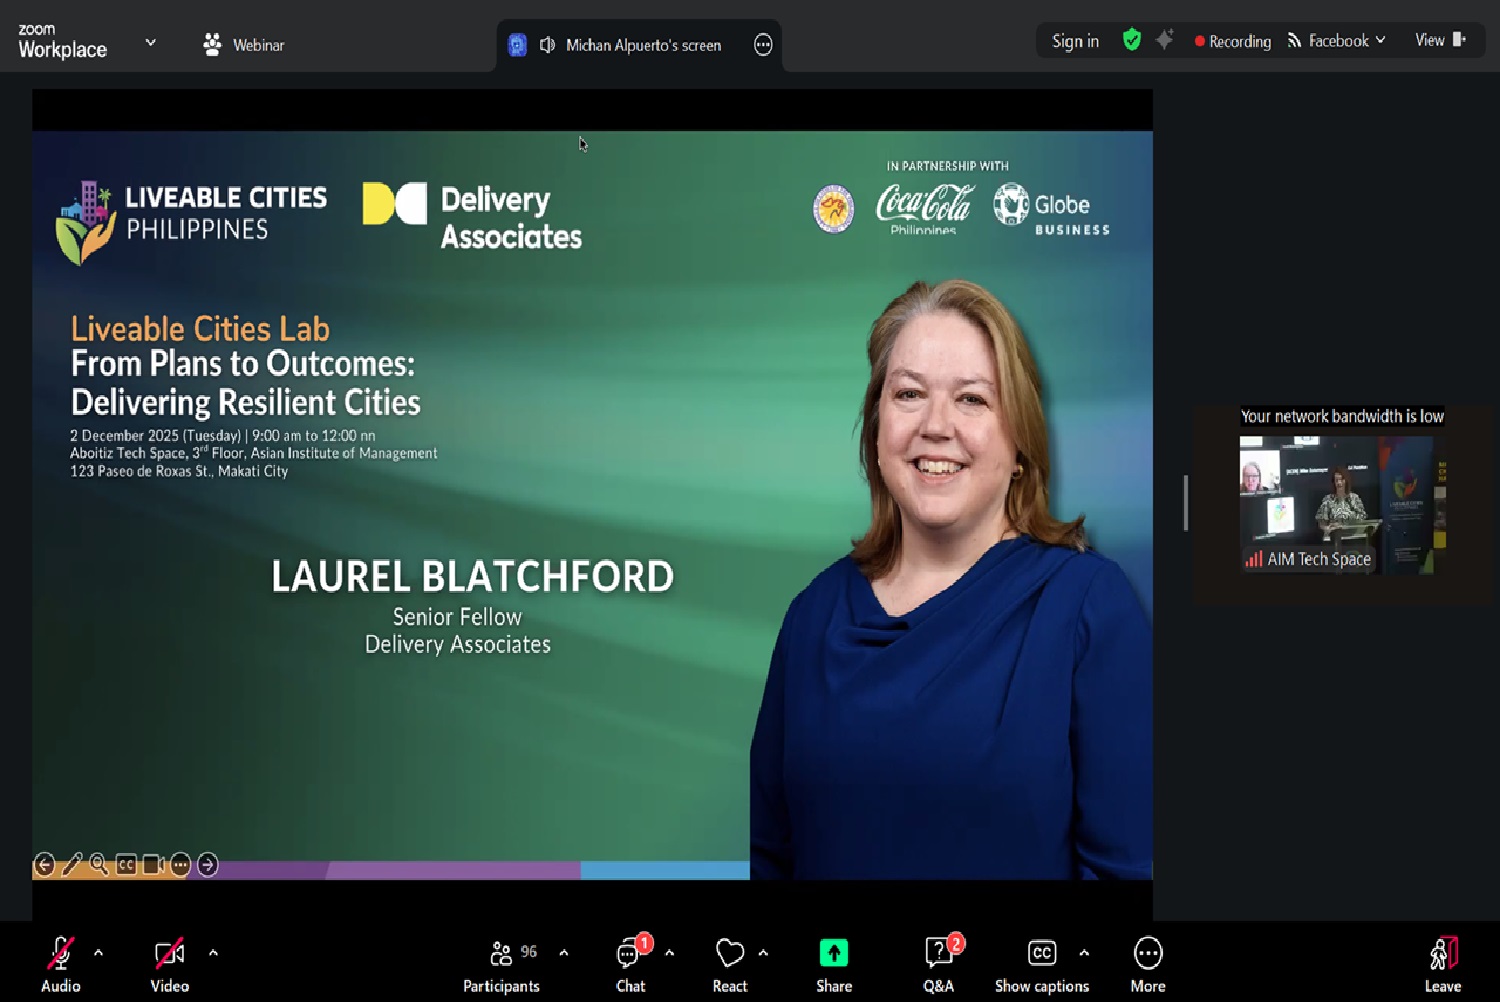Click the React heart icon
This screenshot has height=1002, width=1500.
[x=729, y=953]
